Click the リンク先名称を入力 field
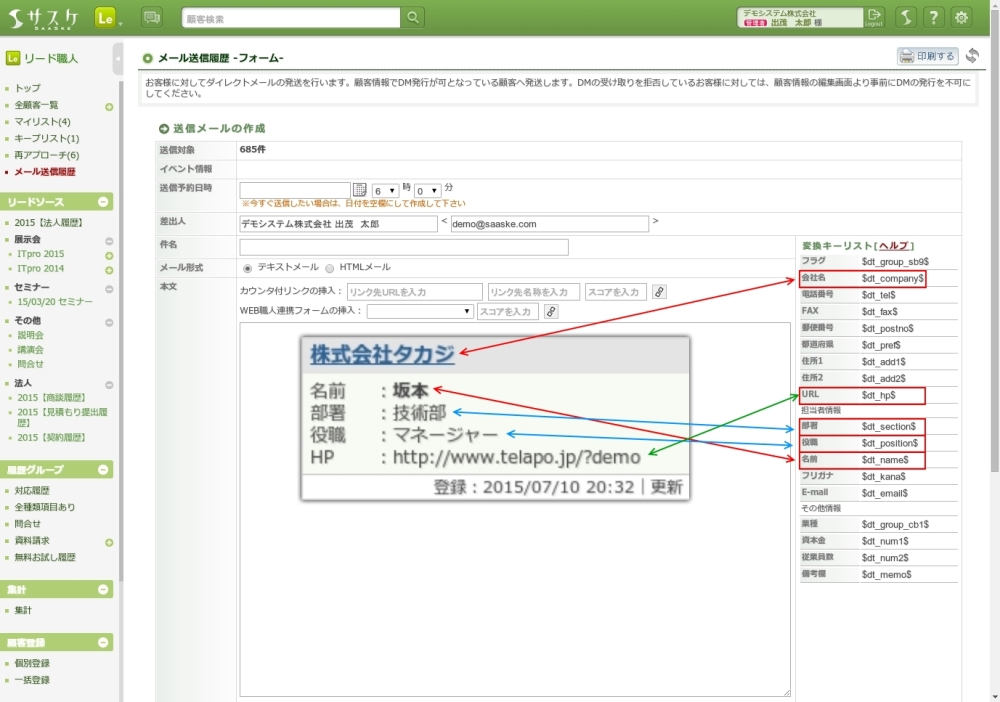Viewport: 1000px width, 702px height. pyautogui.click(x=534, y=292)
